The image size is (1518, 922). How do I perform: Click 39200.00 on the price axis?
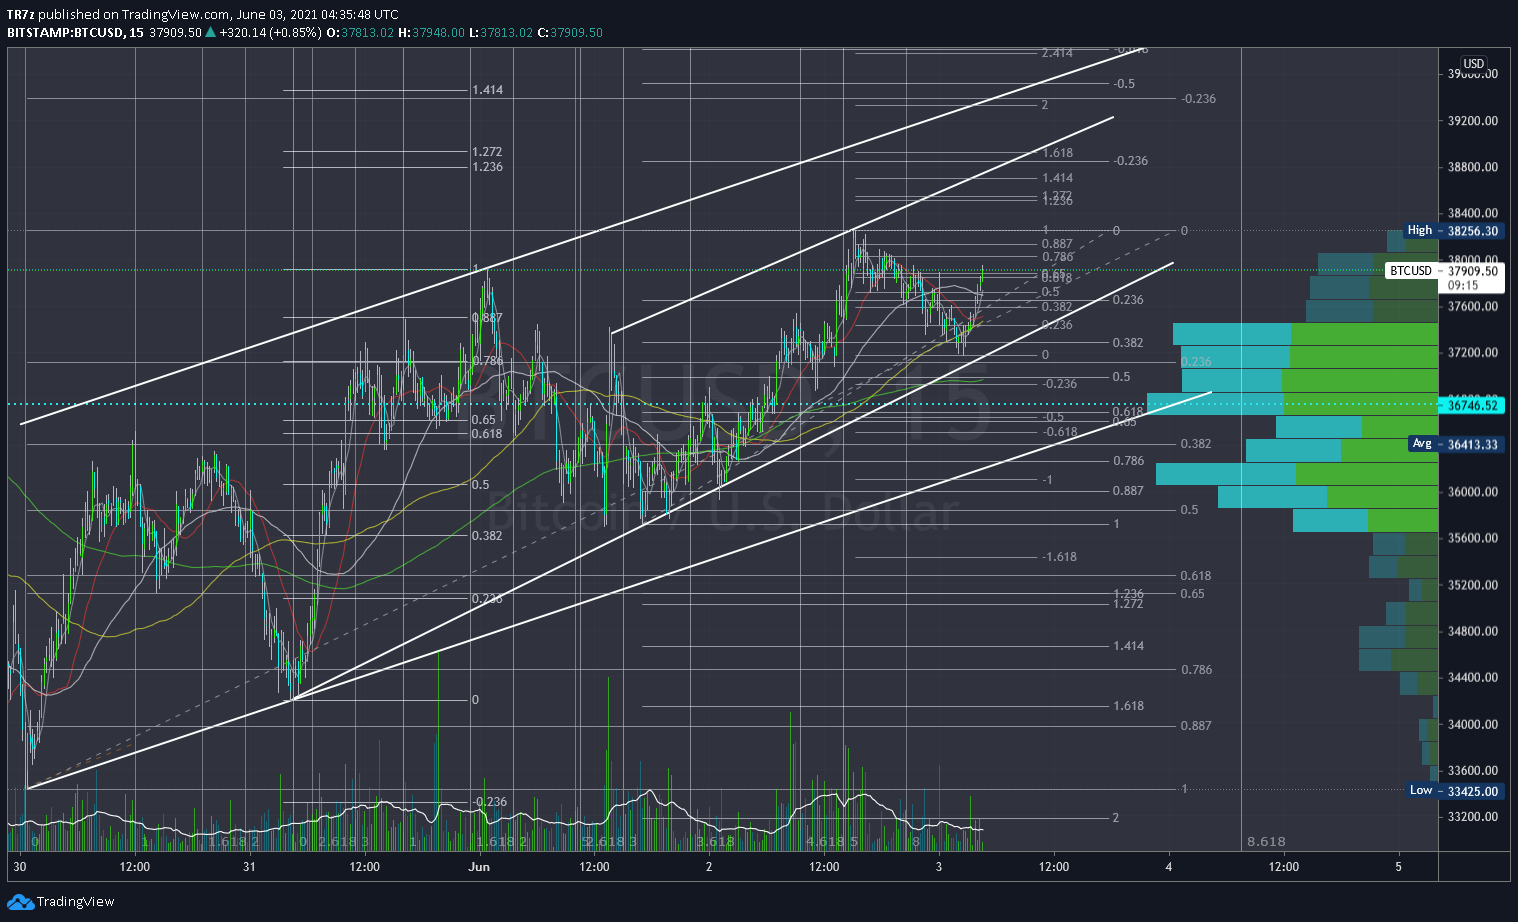point(1473,121)
